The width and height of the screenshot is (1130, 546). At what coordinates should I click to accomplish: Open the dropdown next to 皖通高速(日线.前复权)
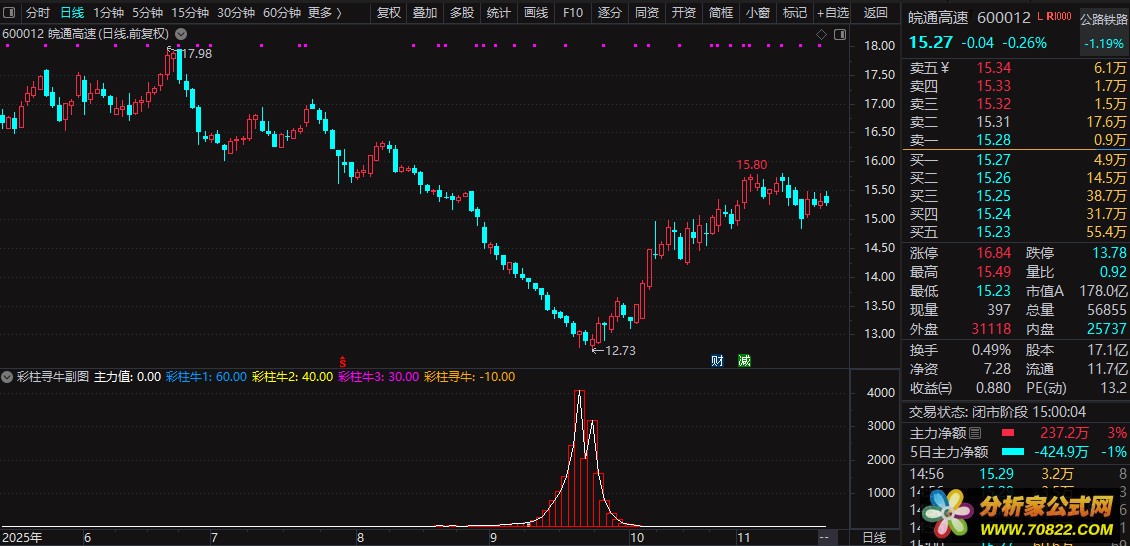click(179, 34)
